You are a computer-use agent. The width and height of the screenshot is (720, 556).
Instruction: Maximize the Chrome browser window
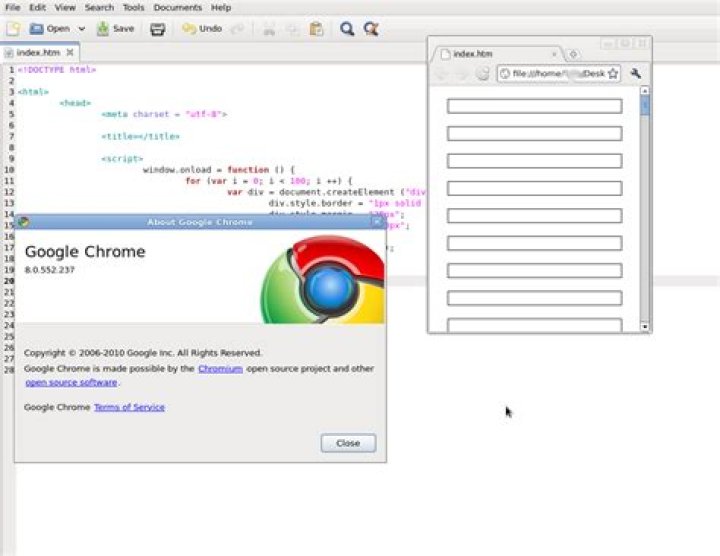click(625, 44)
